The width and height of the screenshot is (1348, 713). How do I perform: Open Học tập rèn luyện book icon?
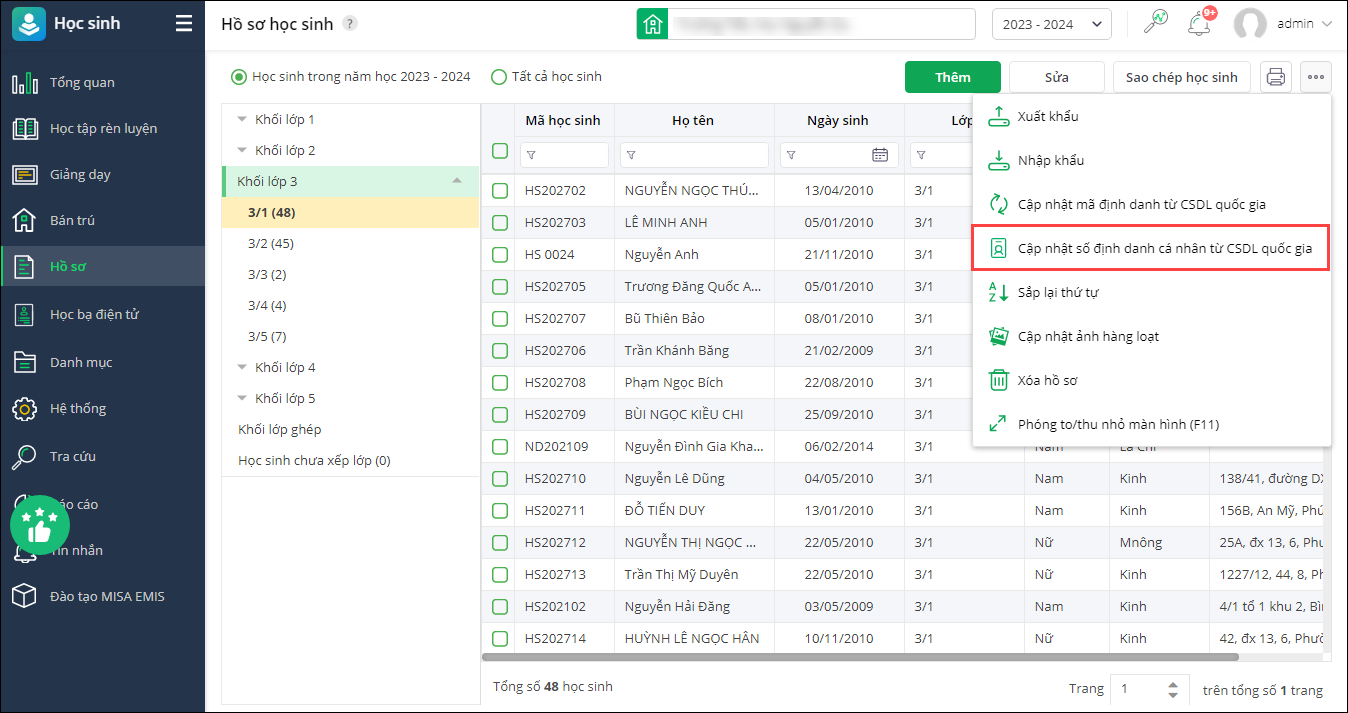pos(25,129)
